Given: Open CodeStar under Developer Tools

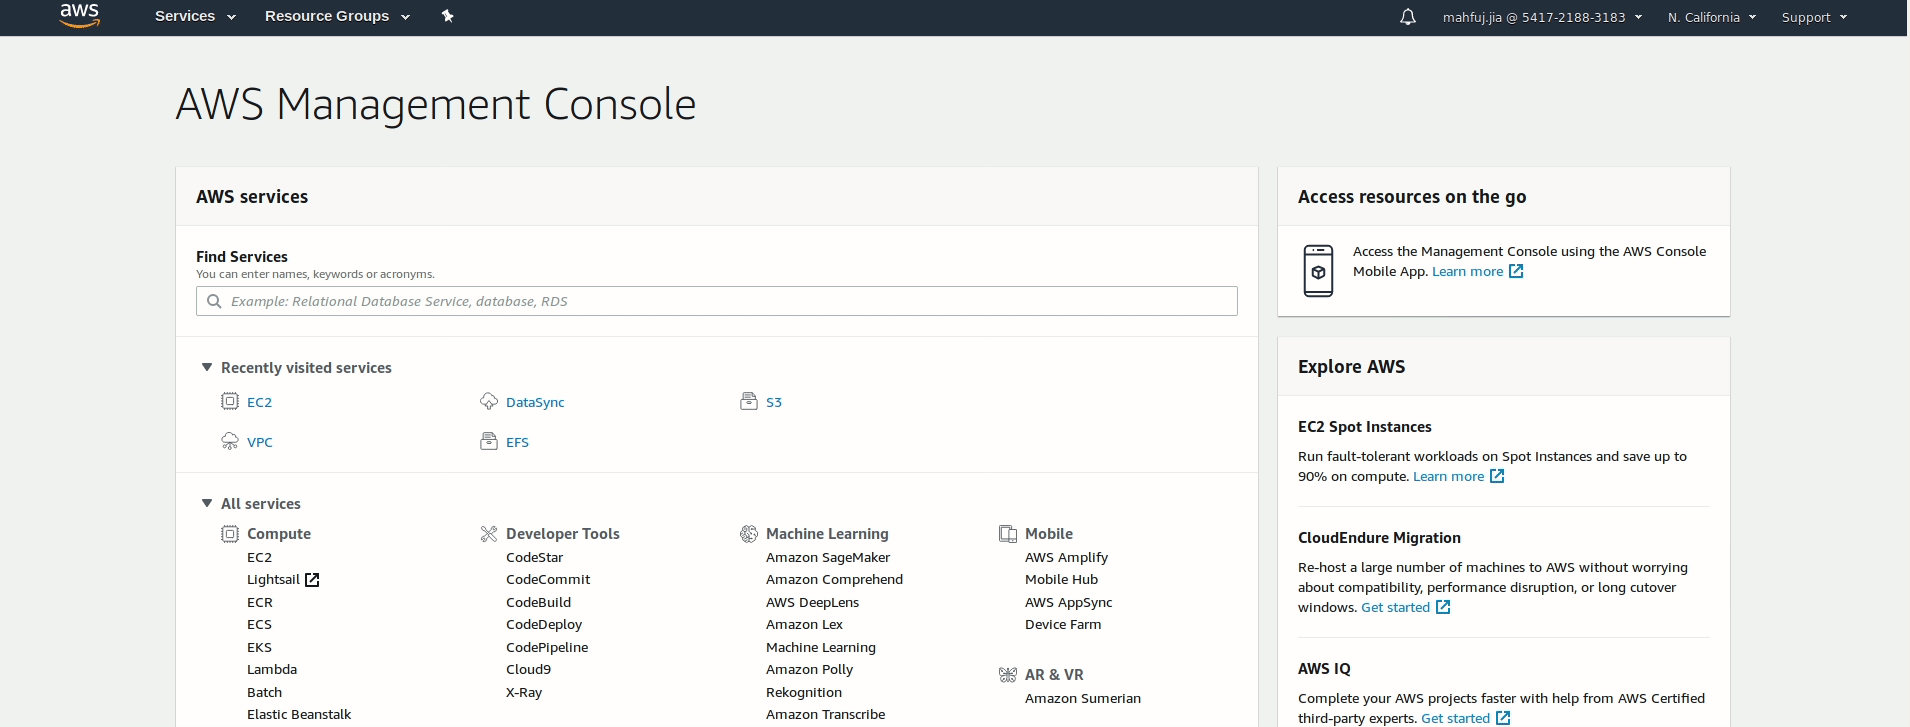Looking at the screenshot, I should point(534,557).
